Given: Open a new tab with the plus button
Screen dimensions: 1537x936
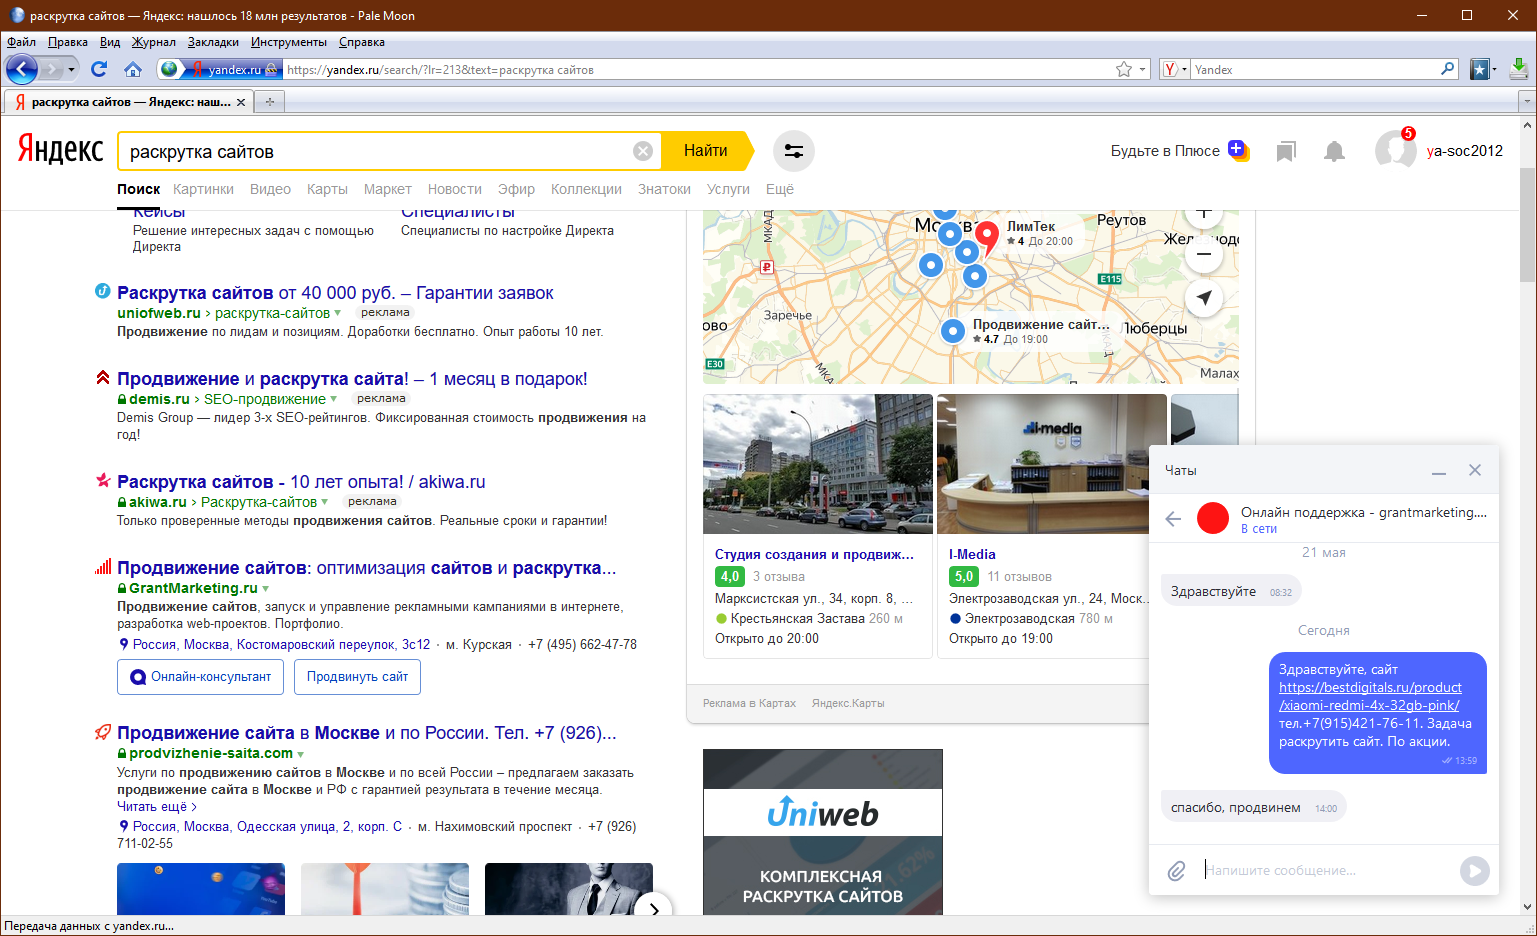Looking at the screenshot, I should 269,102.
